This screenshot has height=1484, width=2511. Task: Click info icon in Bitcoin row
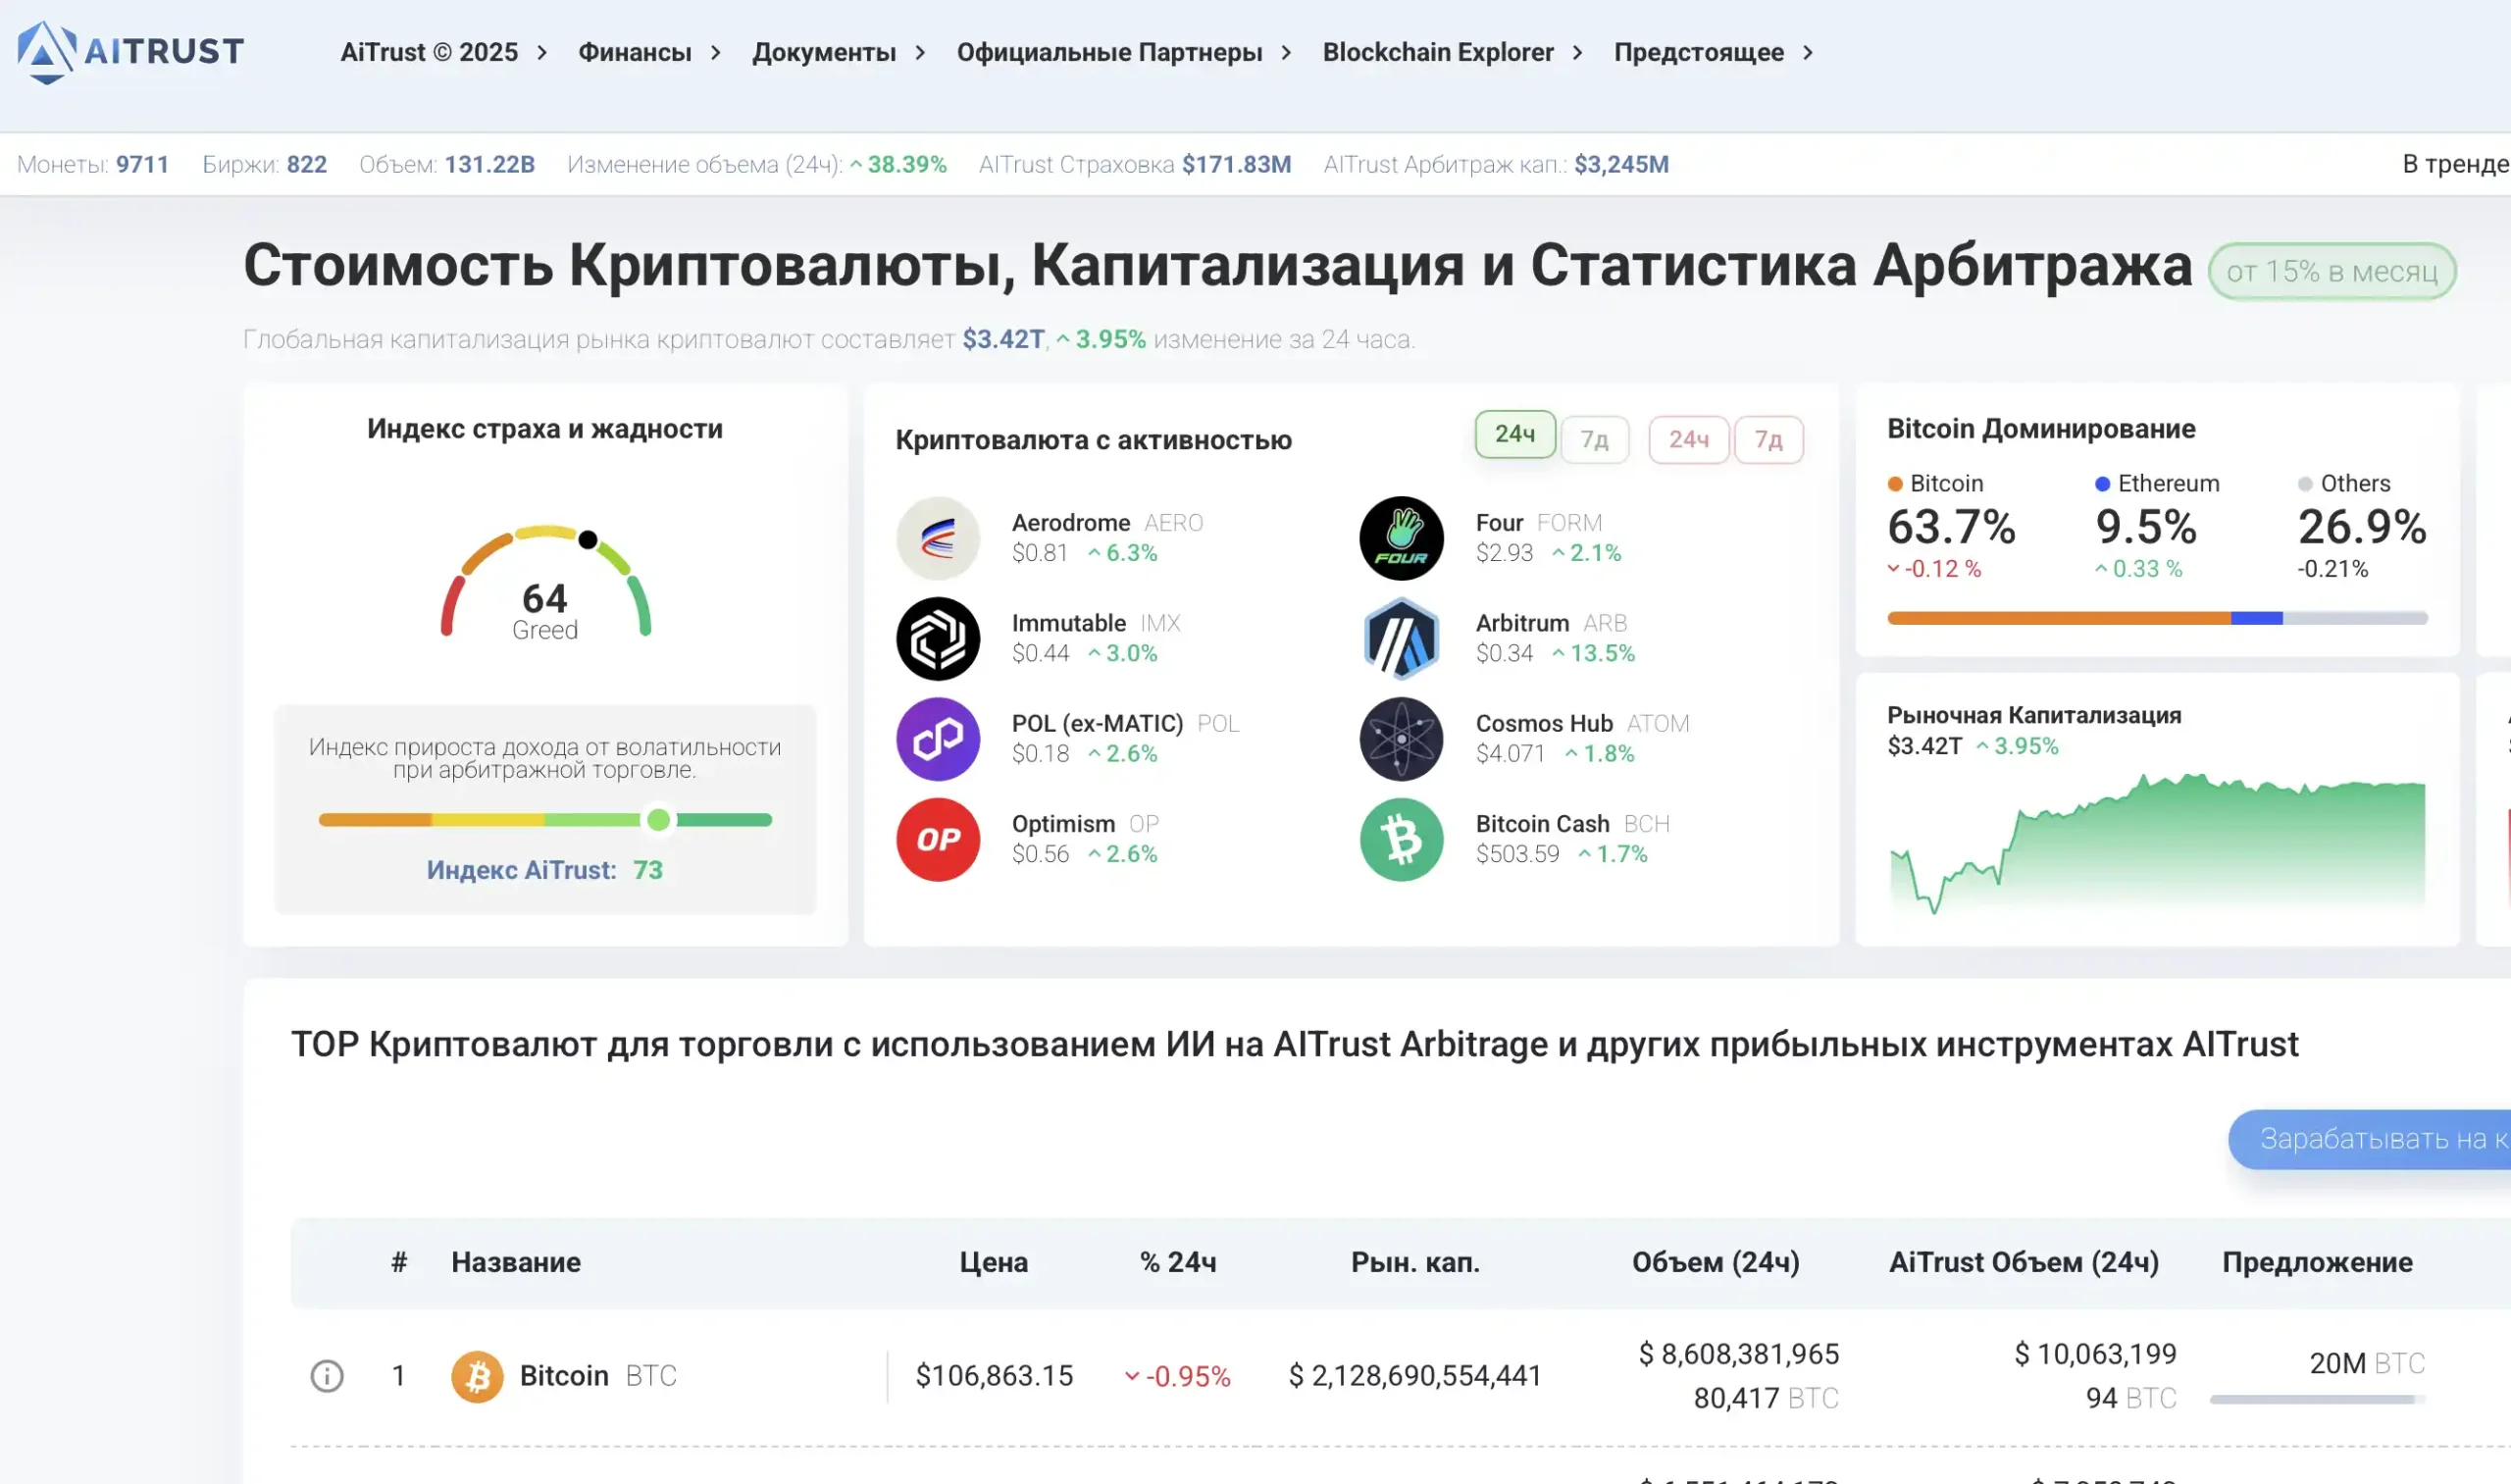(327, 1376)
